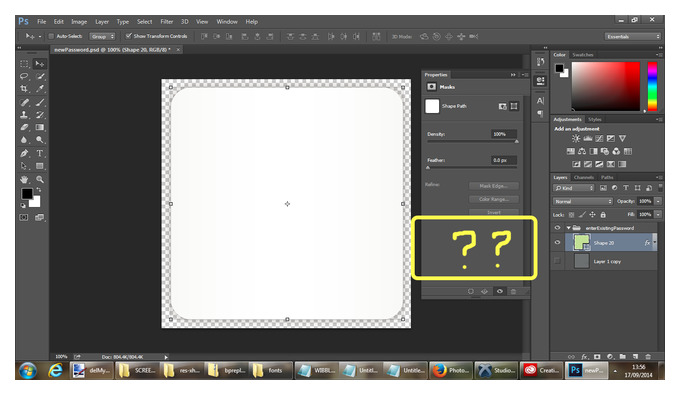Select the Eyedropper tool

click(40, 89)
